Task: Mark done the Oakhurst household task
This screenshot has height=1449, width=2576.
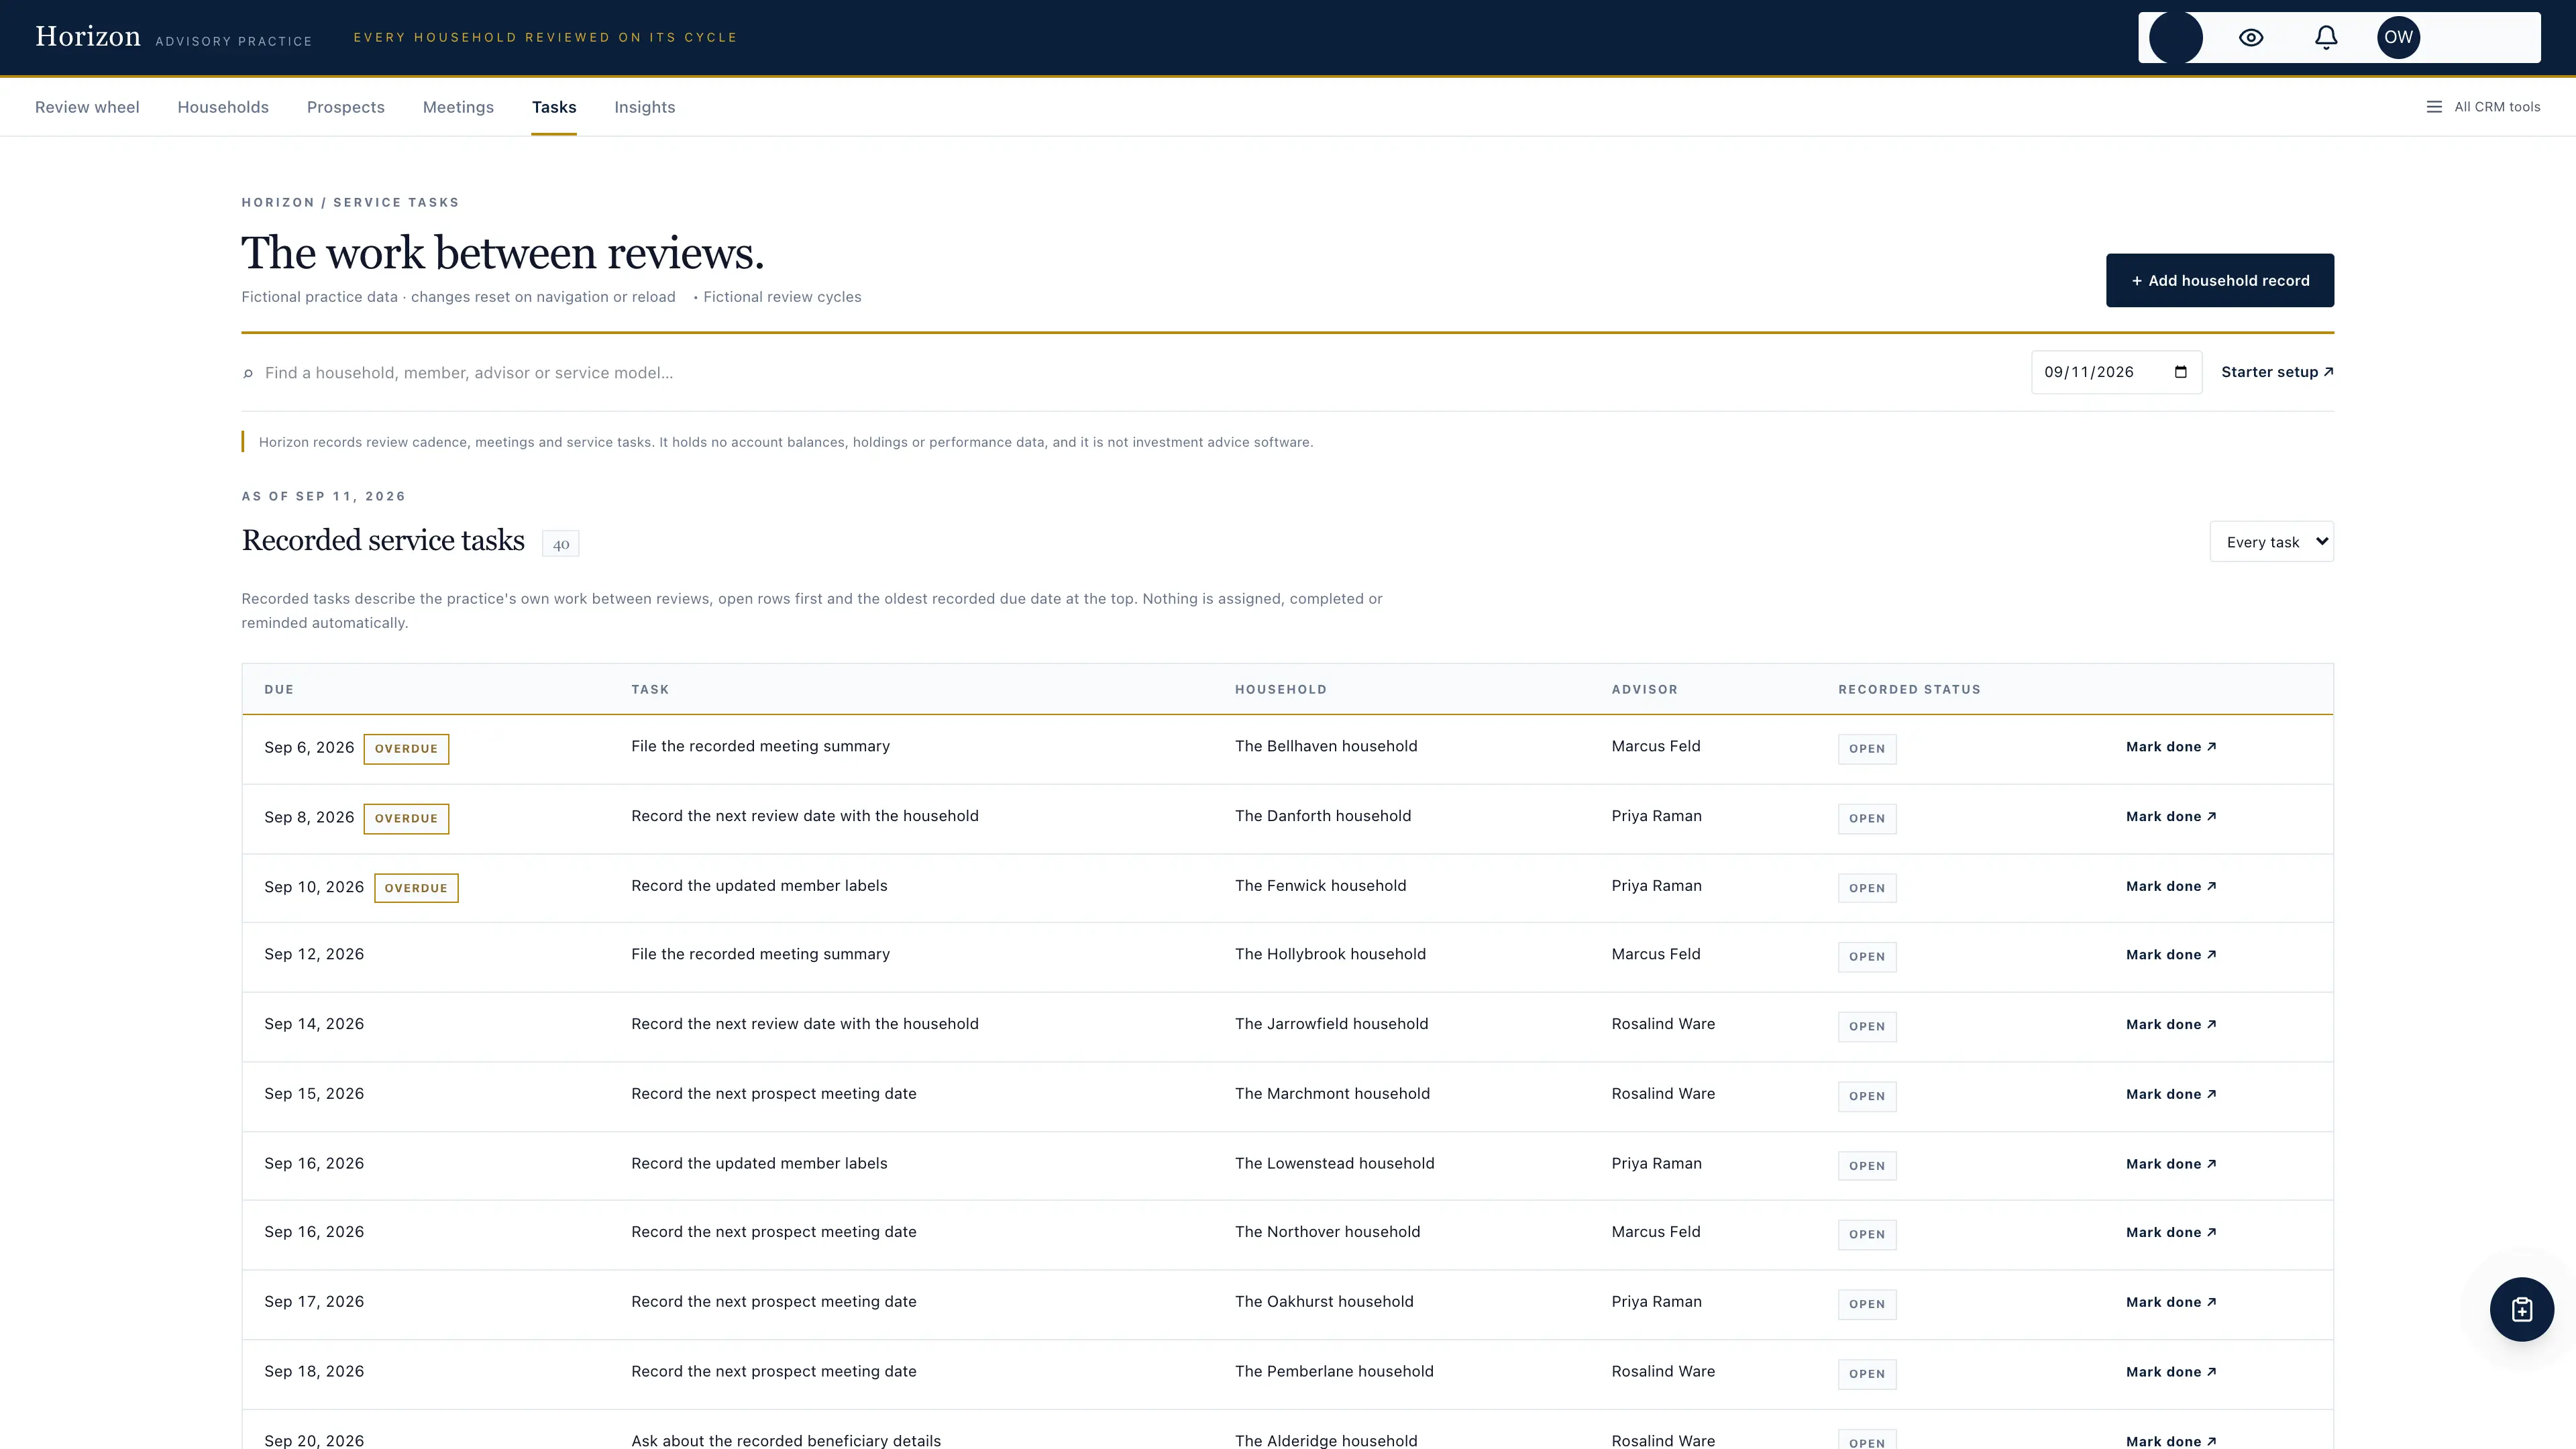Action: (x=2171, y=1302)
